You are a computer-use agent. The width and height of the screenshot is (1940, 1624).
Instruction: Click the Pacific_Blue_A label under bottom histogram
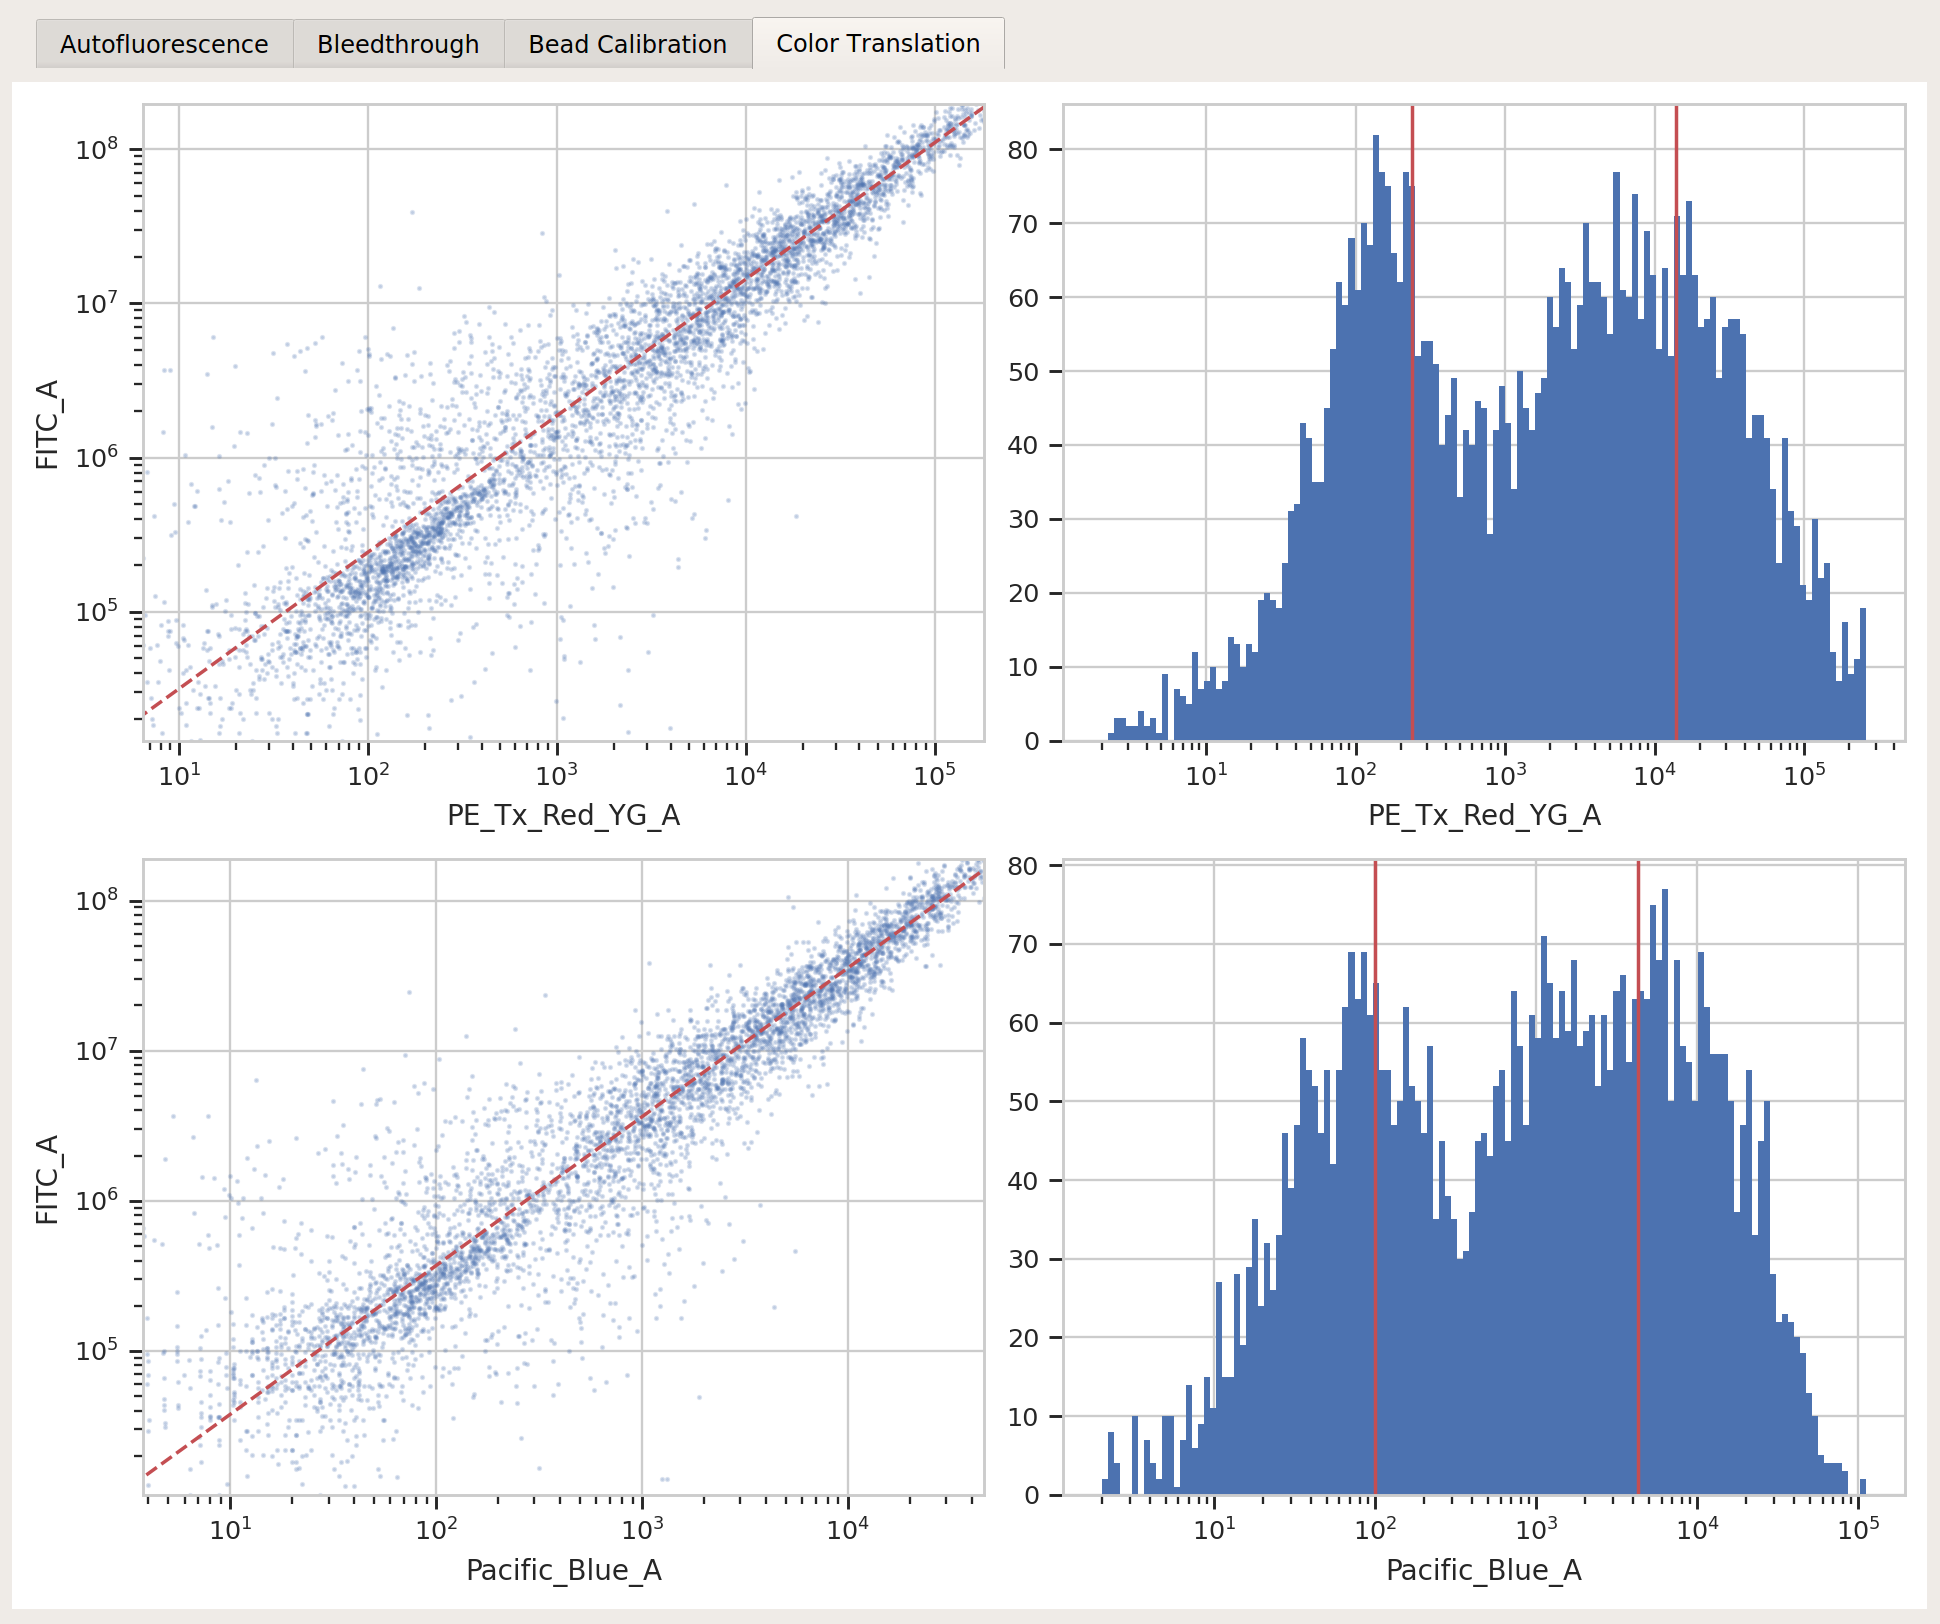pyautogui.click(x=1484, y=1571)
